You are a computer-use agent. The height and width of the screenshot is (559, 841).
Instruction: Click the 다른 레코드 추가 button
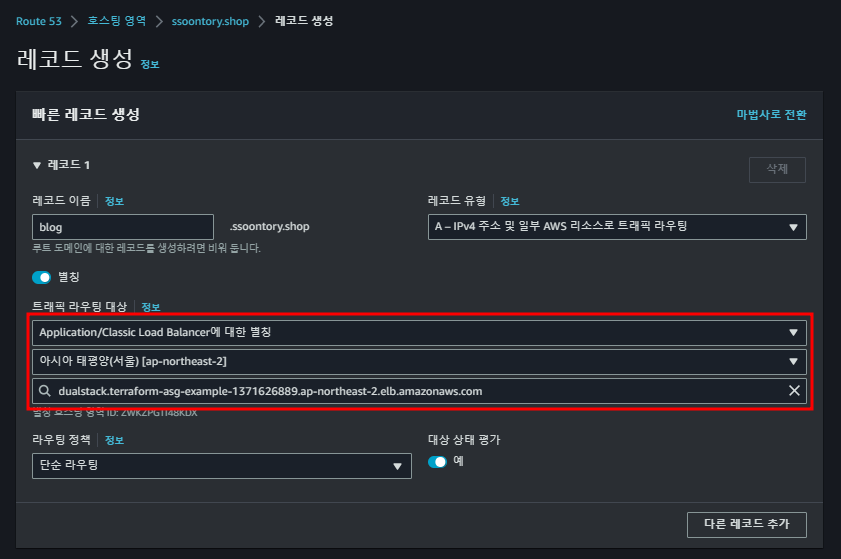pyautogui.click(x=747, y=525)
